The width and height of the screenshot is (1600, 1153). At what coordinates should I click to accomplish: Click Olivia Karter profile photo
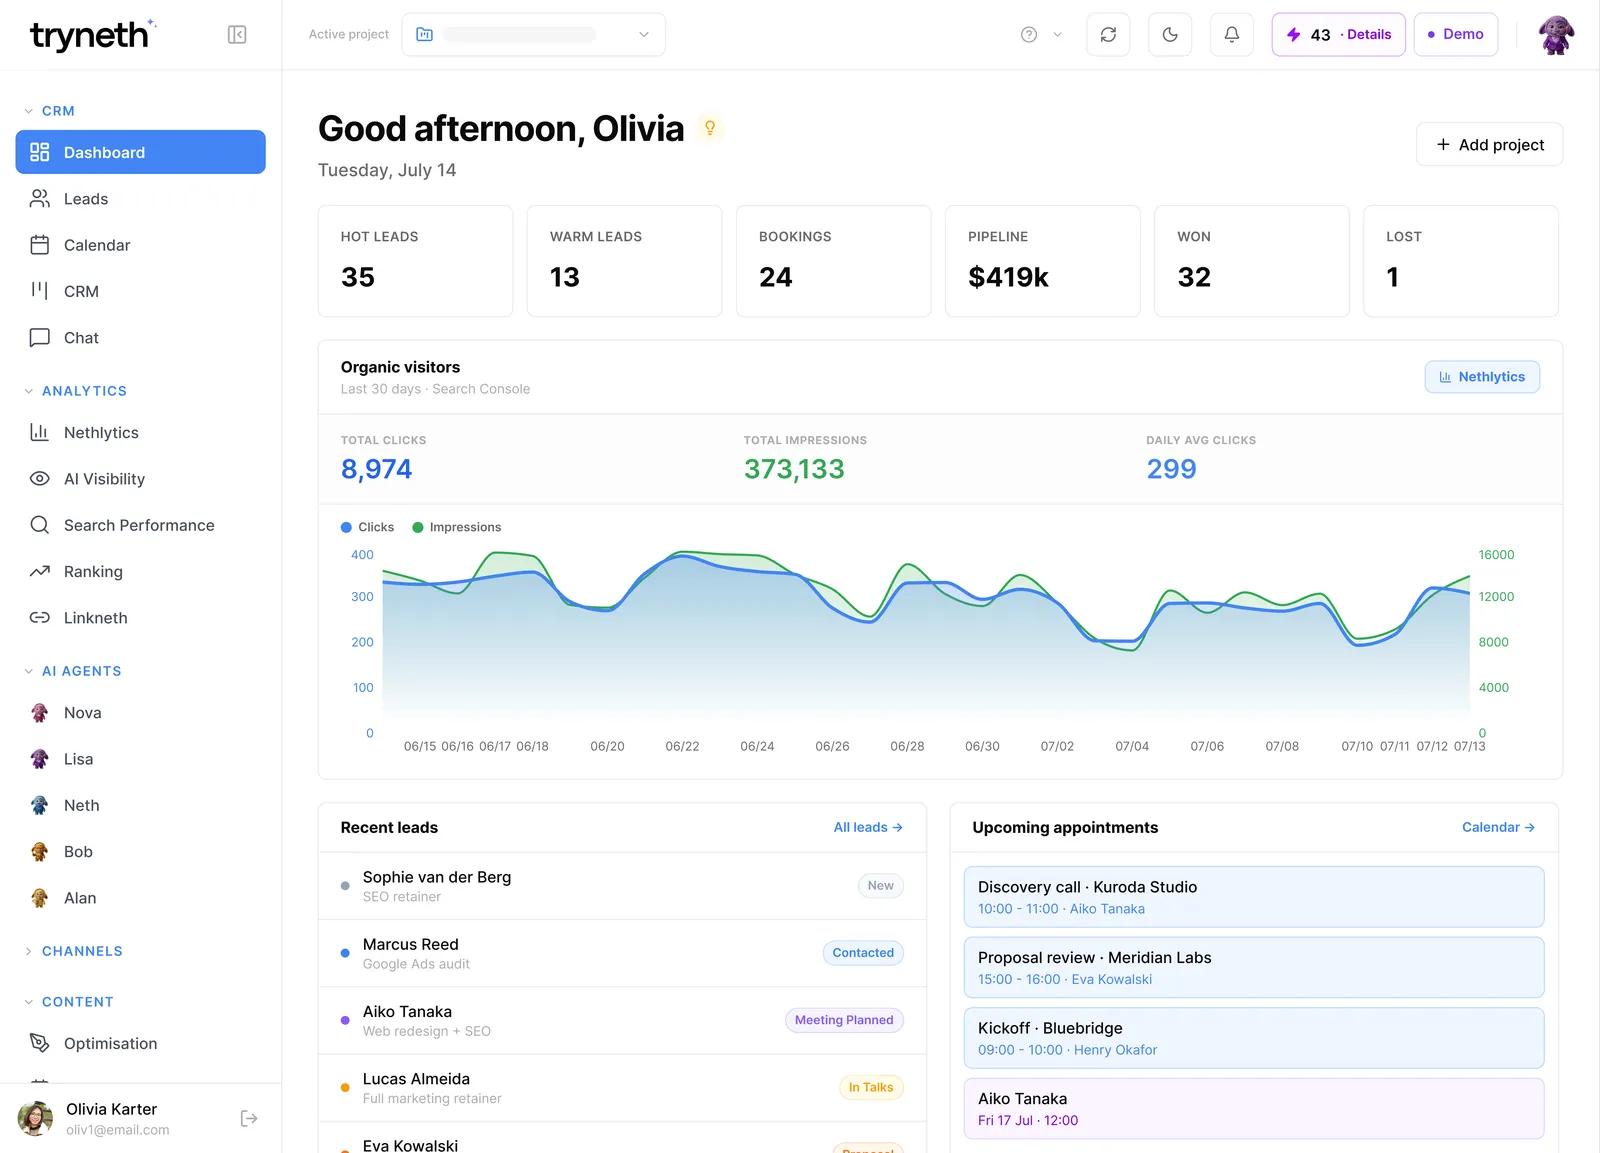pyautogui.click(x=36, y=1118)
